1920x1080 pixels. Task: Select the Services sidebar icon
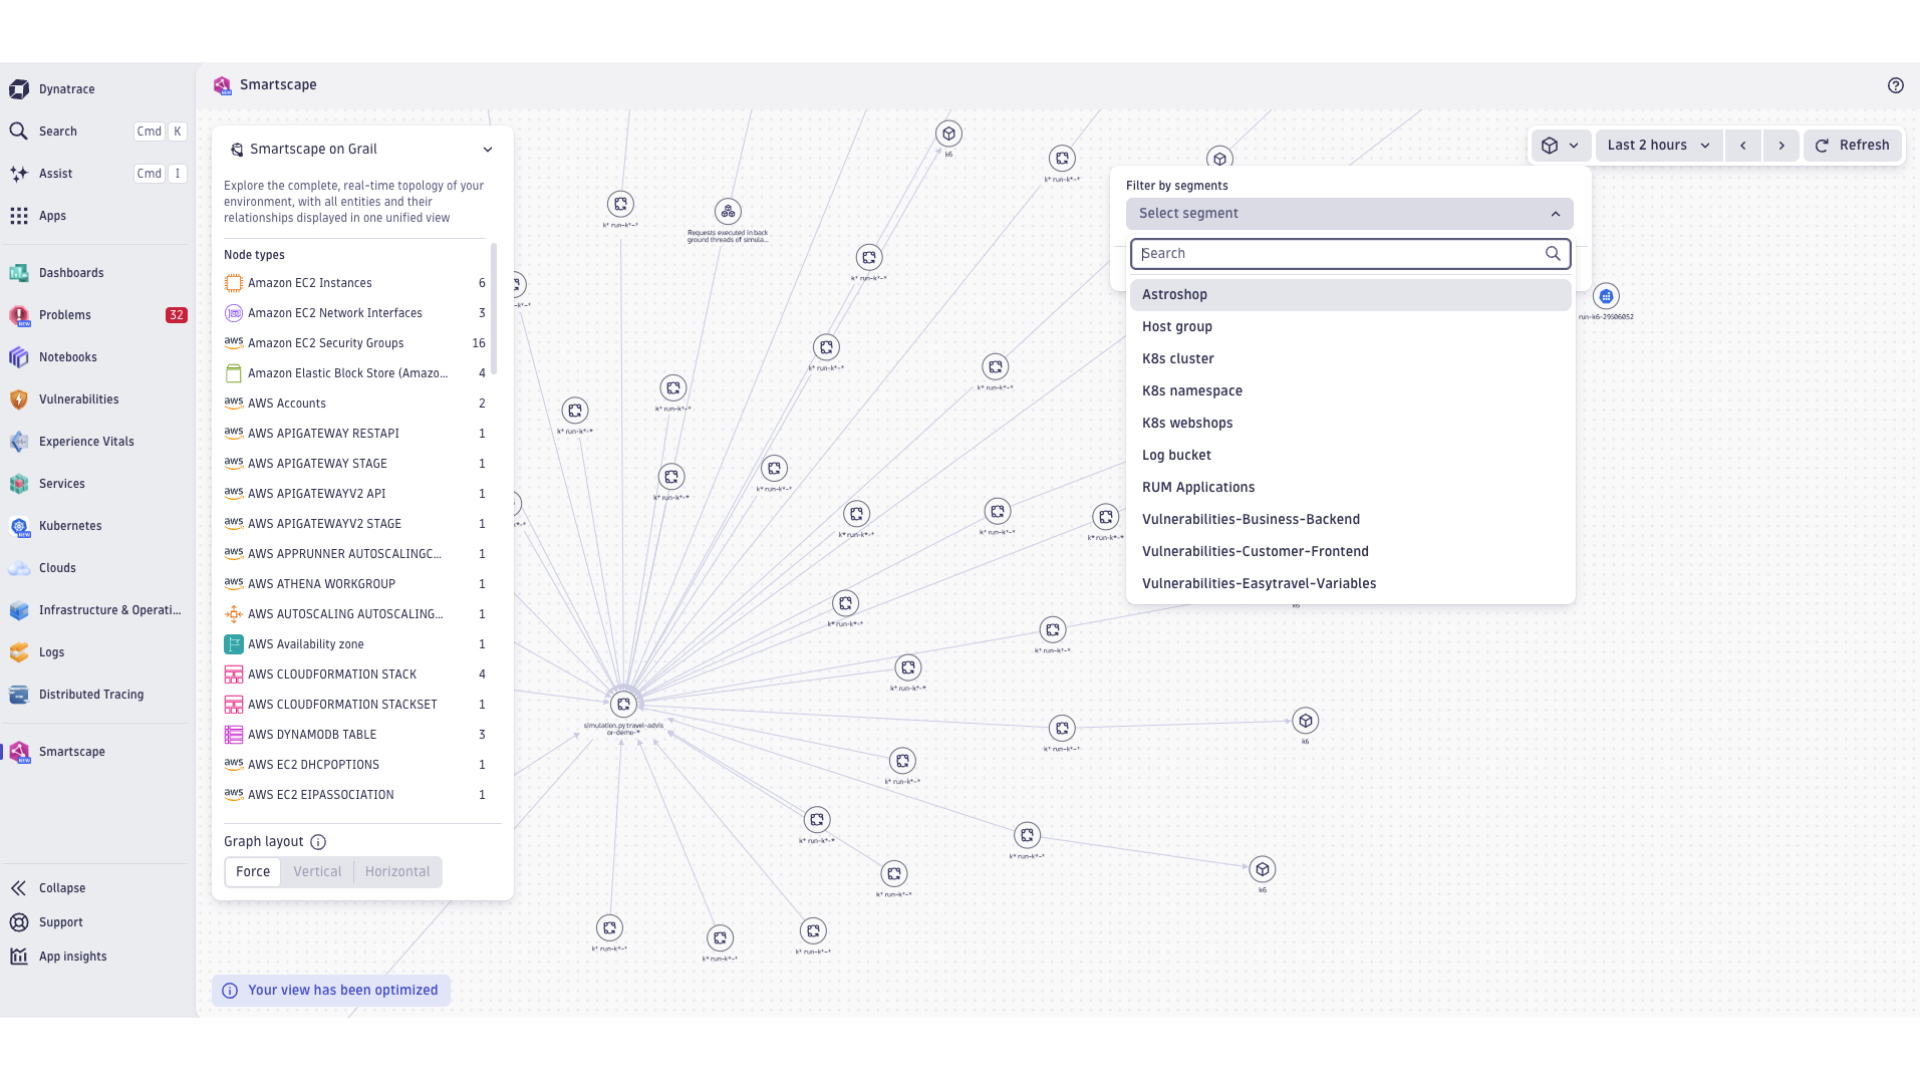[x=19, y=483]
